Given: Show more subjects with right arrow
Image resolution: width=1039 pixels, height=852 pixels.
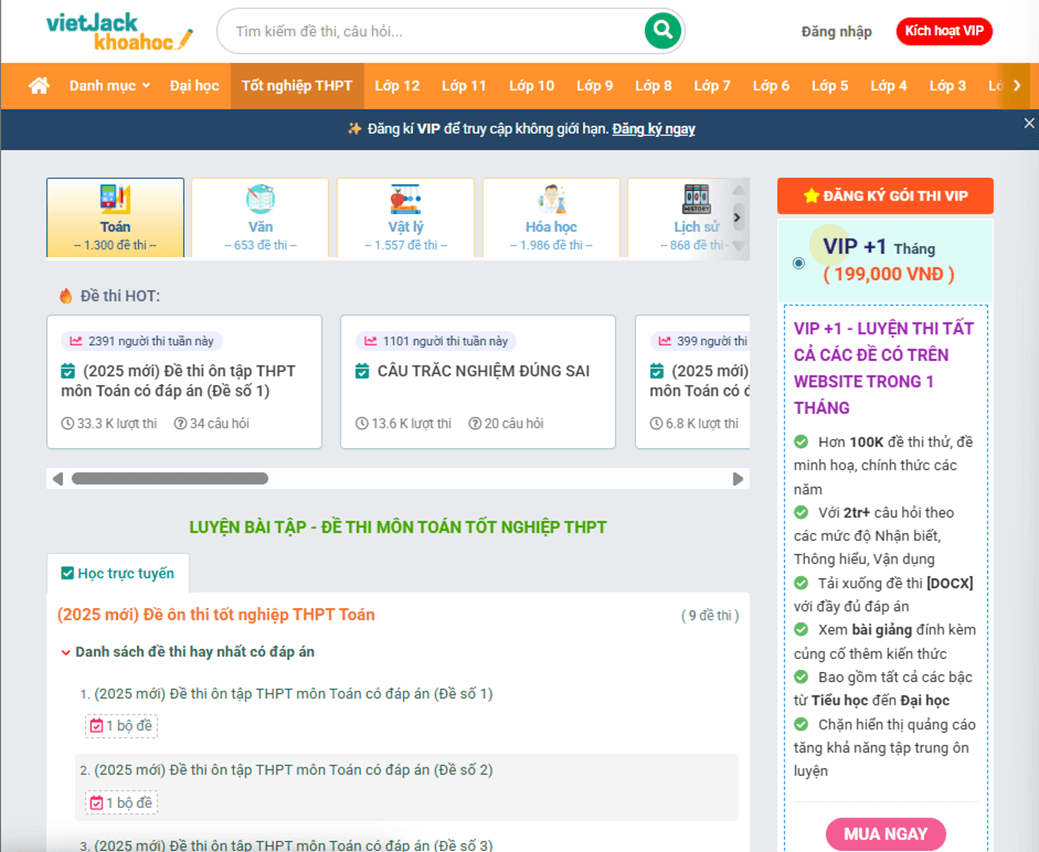Looking at the screenshot, I should (737, 217).
